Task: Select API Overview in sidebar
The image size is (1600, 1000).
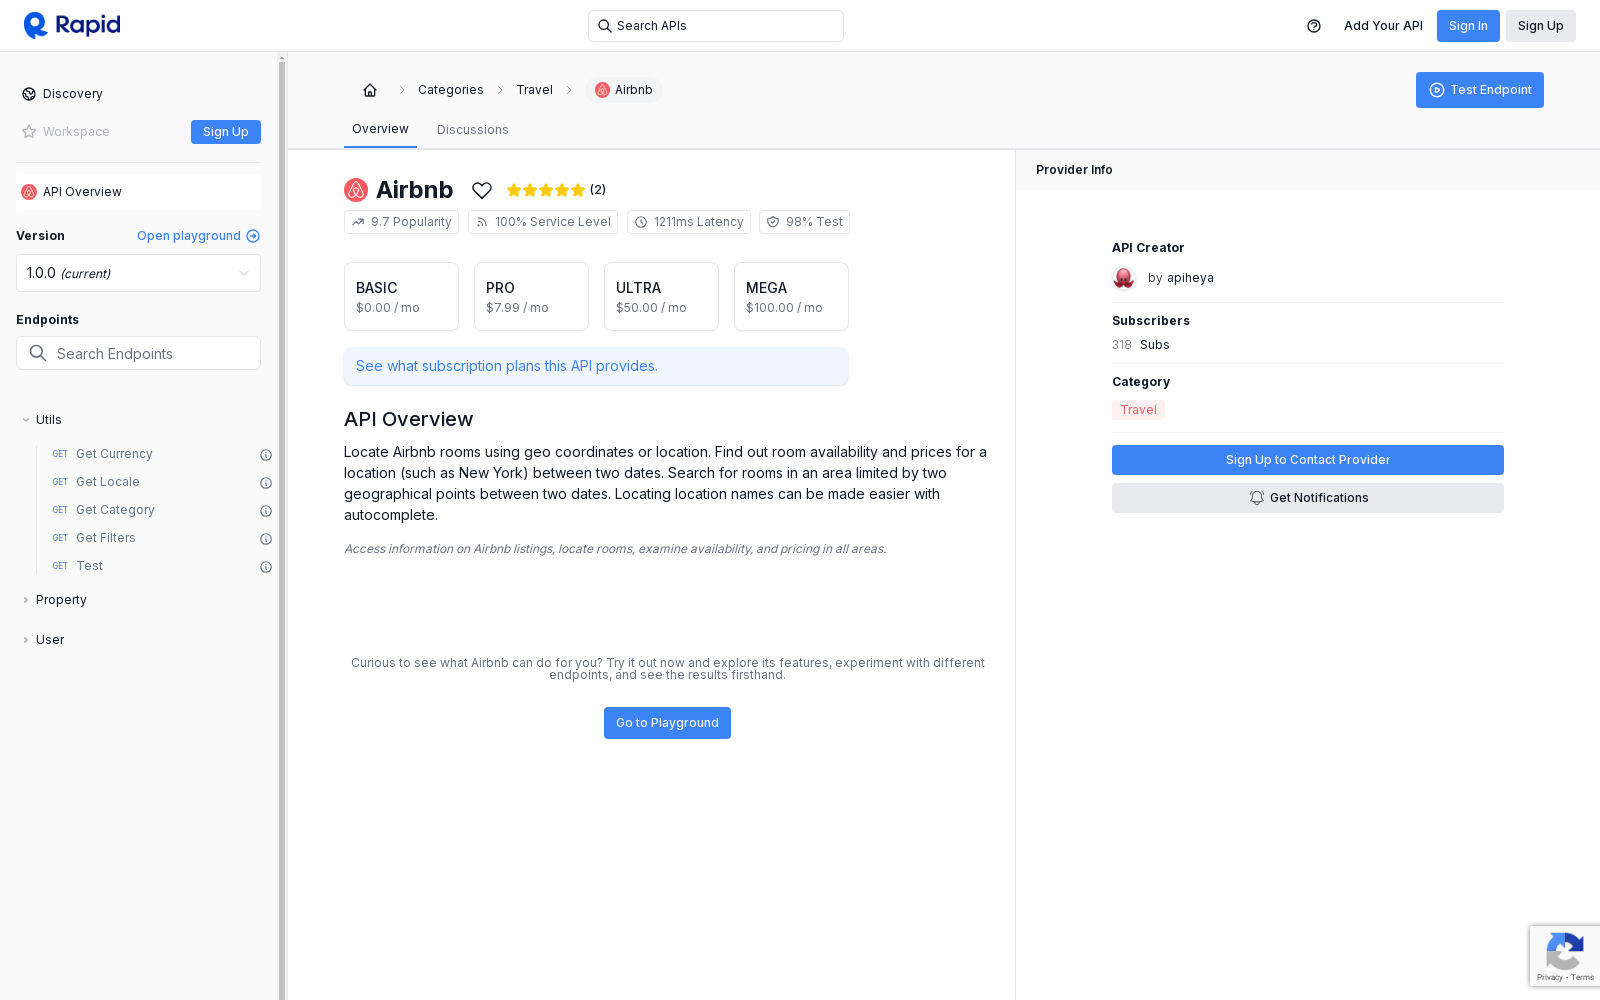Action: coord(138,192)
